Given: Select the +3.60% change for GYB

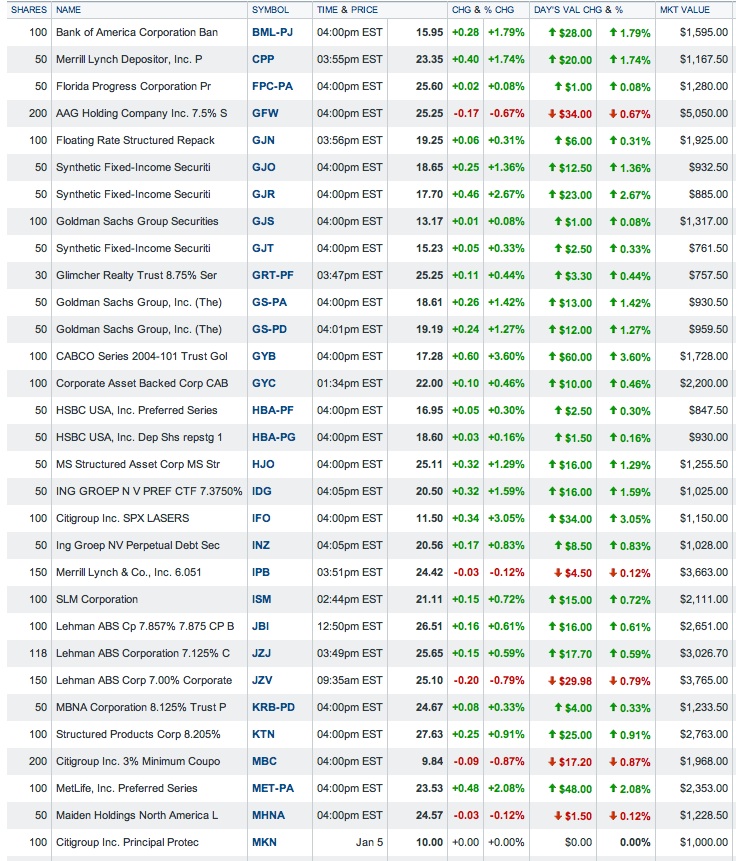Looking at the screenshot, I should [x=506, y=356].
